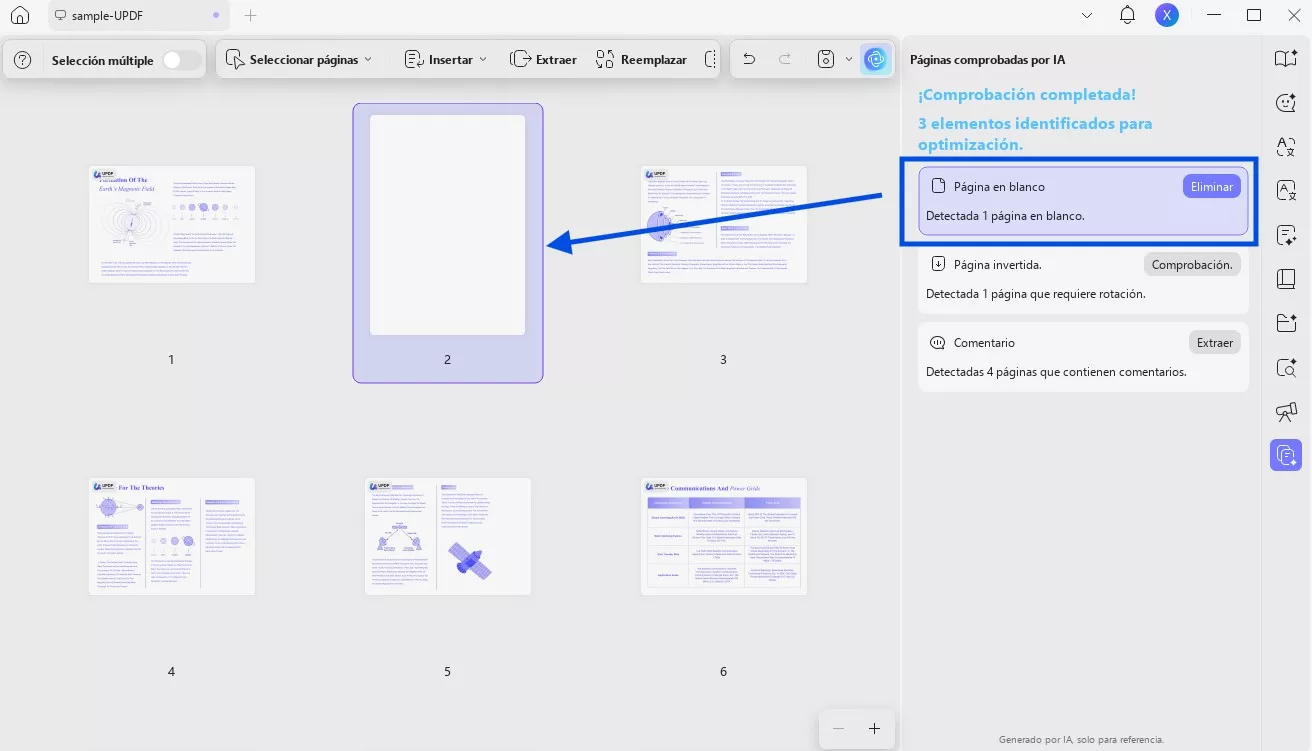
Task: Select page 5 thumbnail
Action: coord(448,537)
